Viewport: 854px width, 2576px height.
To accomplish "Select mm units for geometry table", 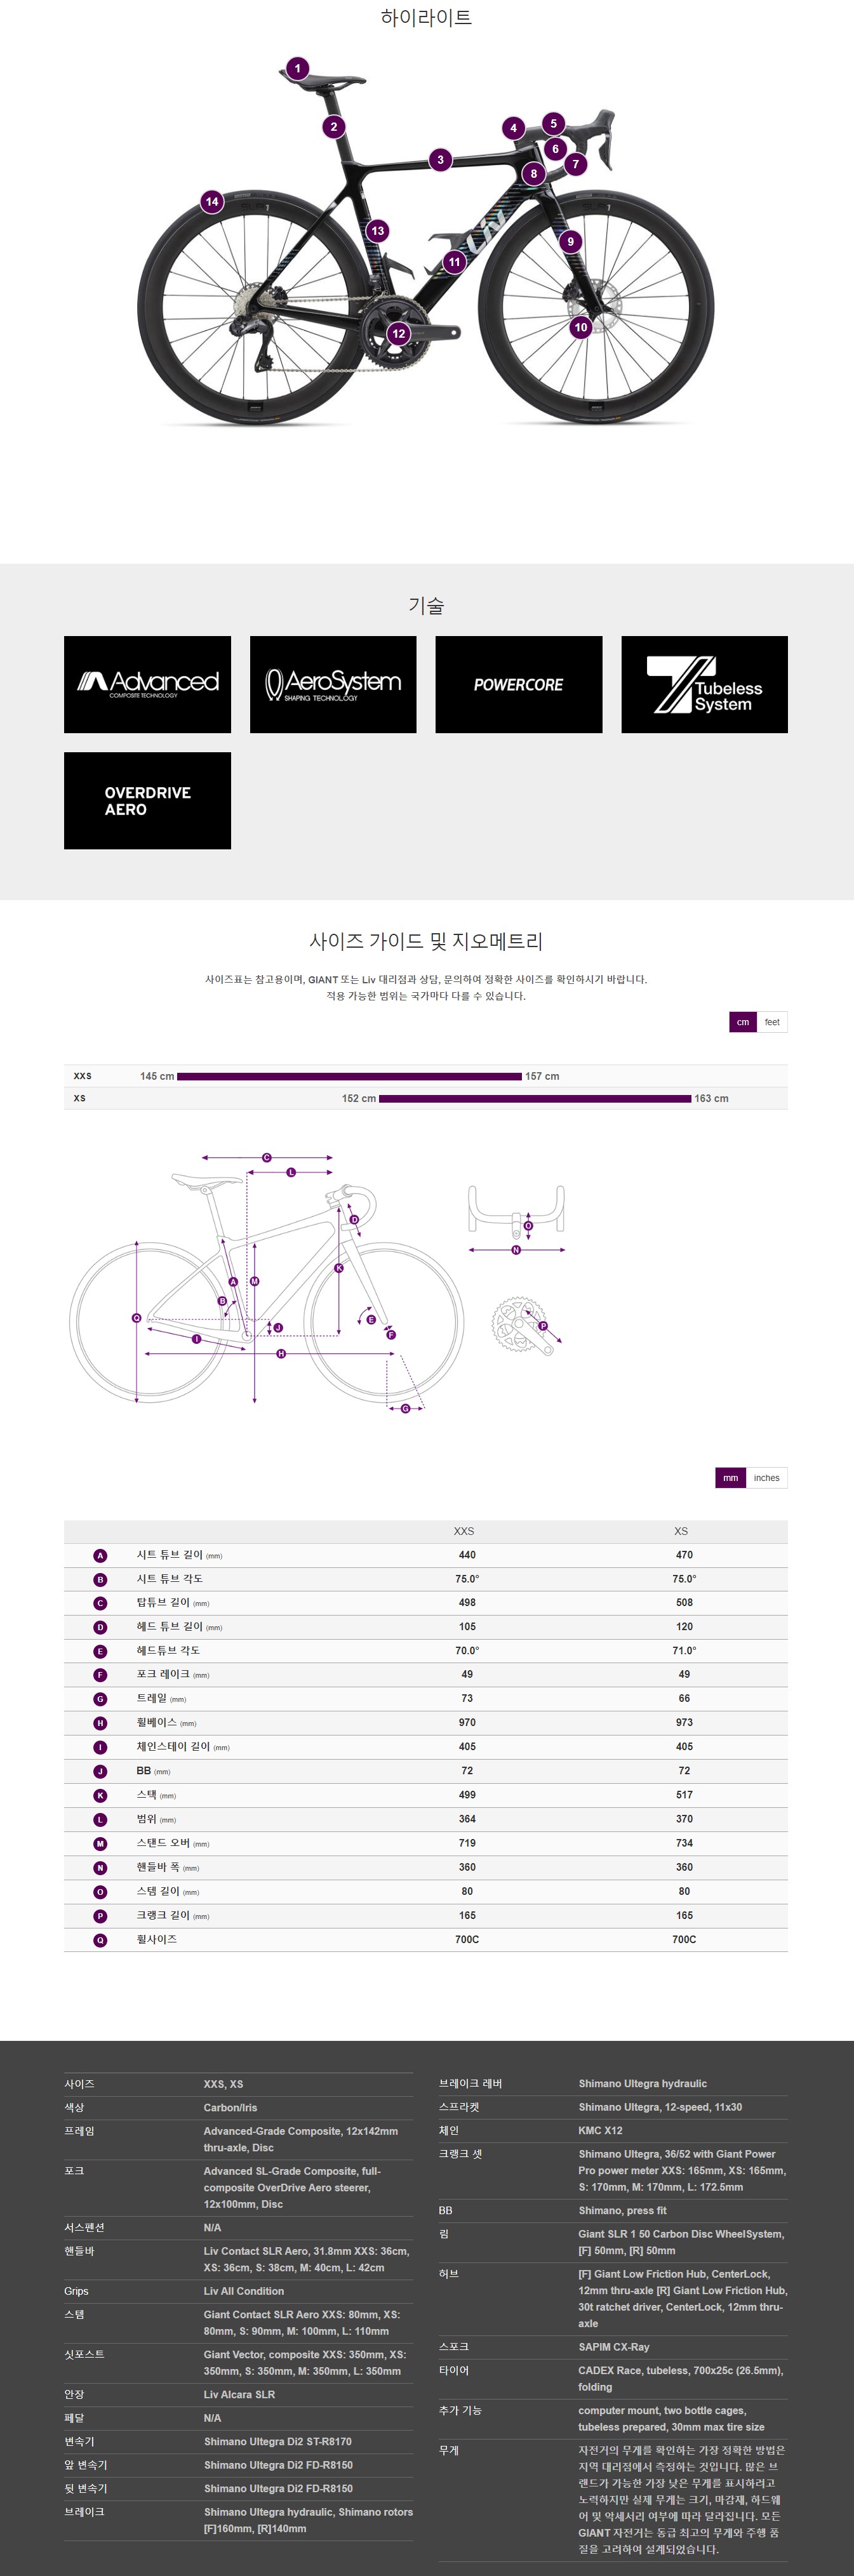I will coord(731,1478).
